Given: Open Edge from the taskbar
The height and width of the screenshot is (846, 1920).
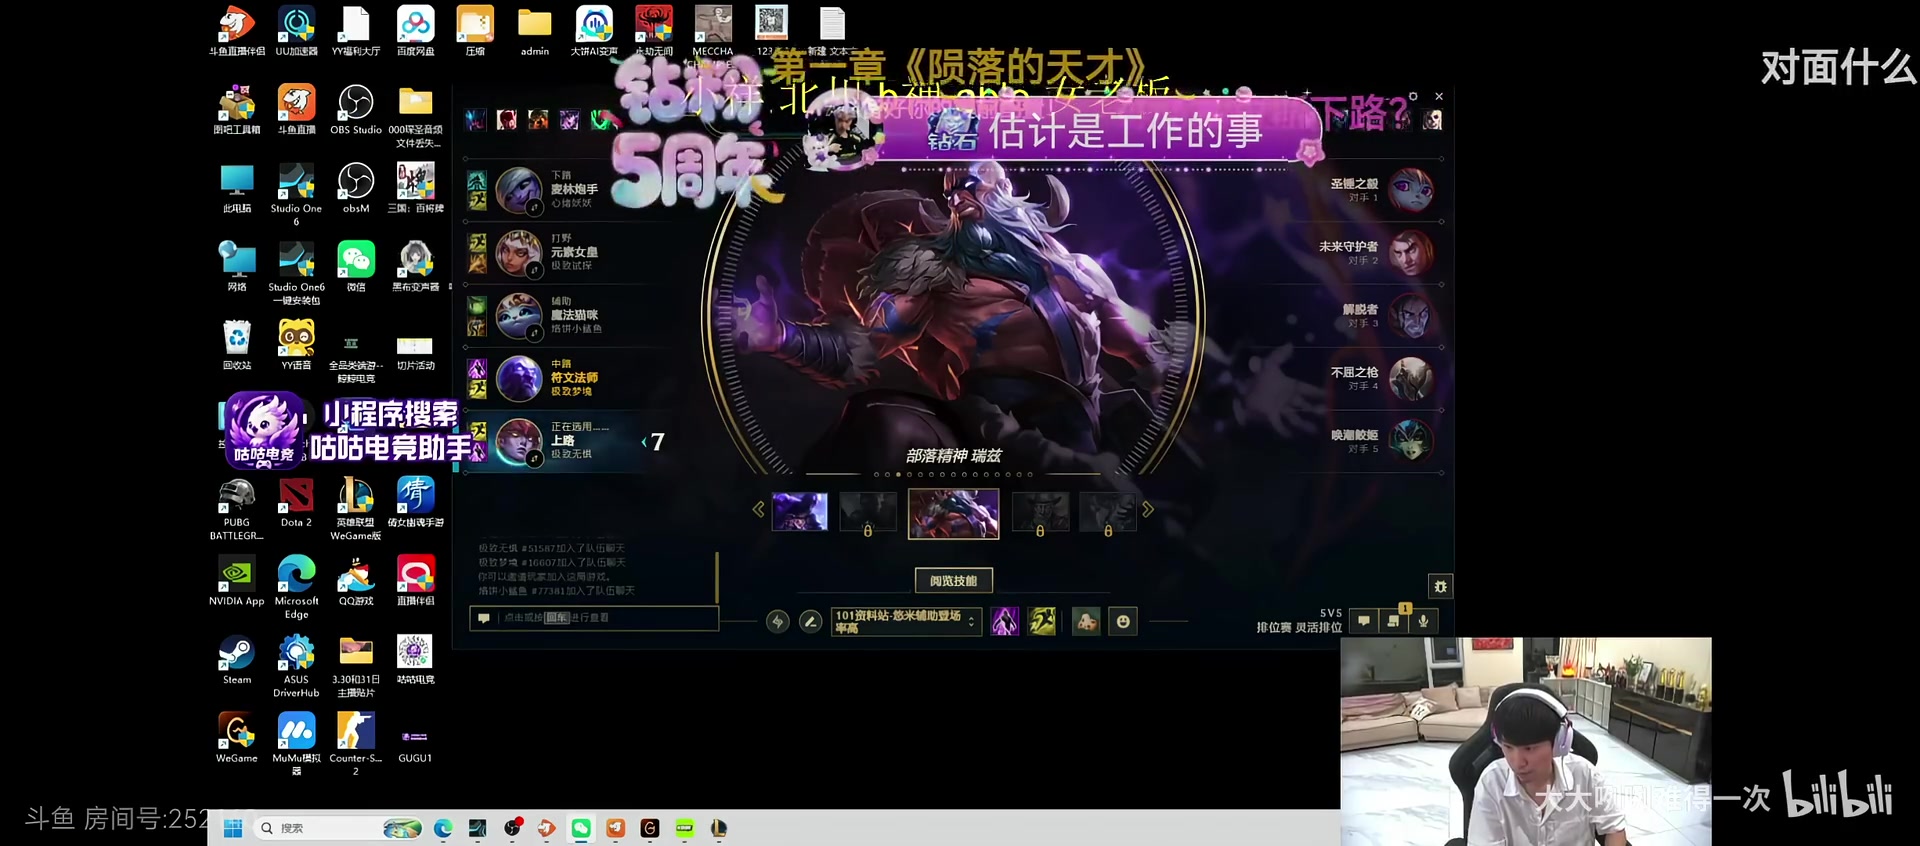Looking at the screenshot, I should click(x=443, y=828).
